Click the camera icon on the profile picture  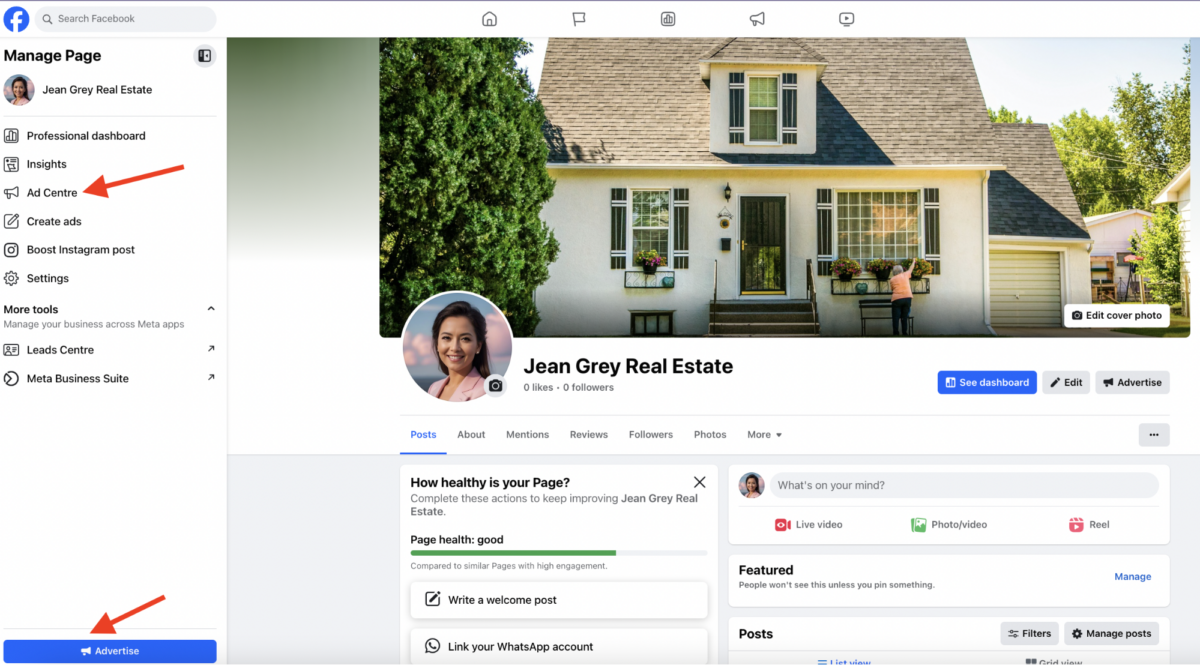(497, 386)
